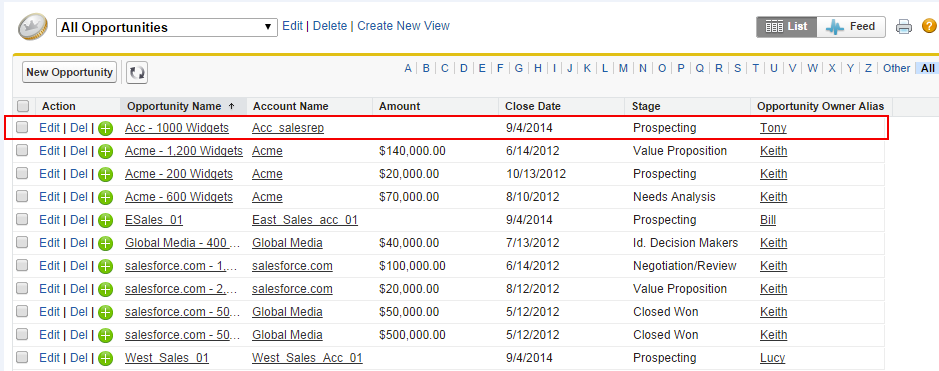Show All in the alphabet filter

928,68
